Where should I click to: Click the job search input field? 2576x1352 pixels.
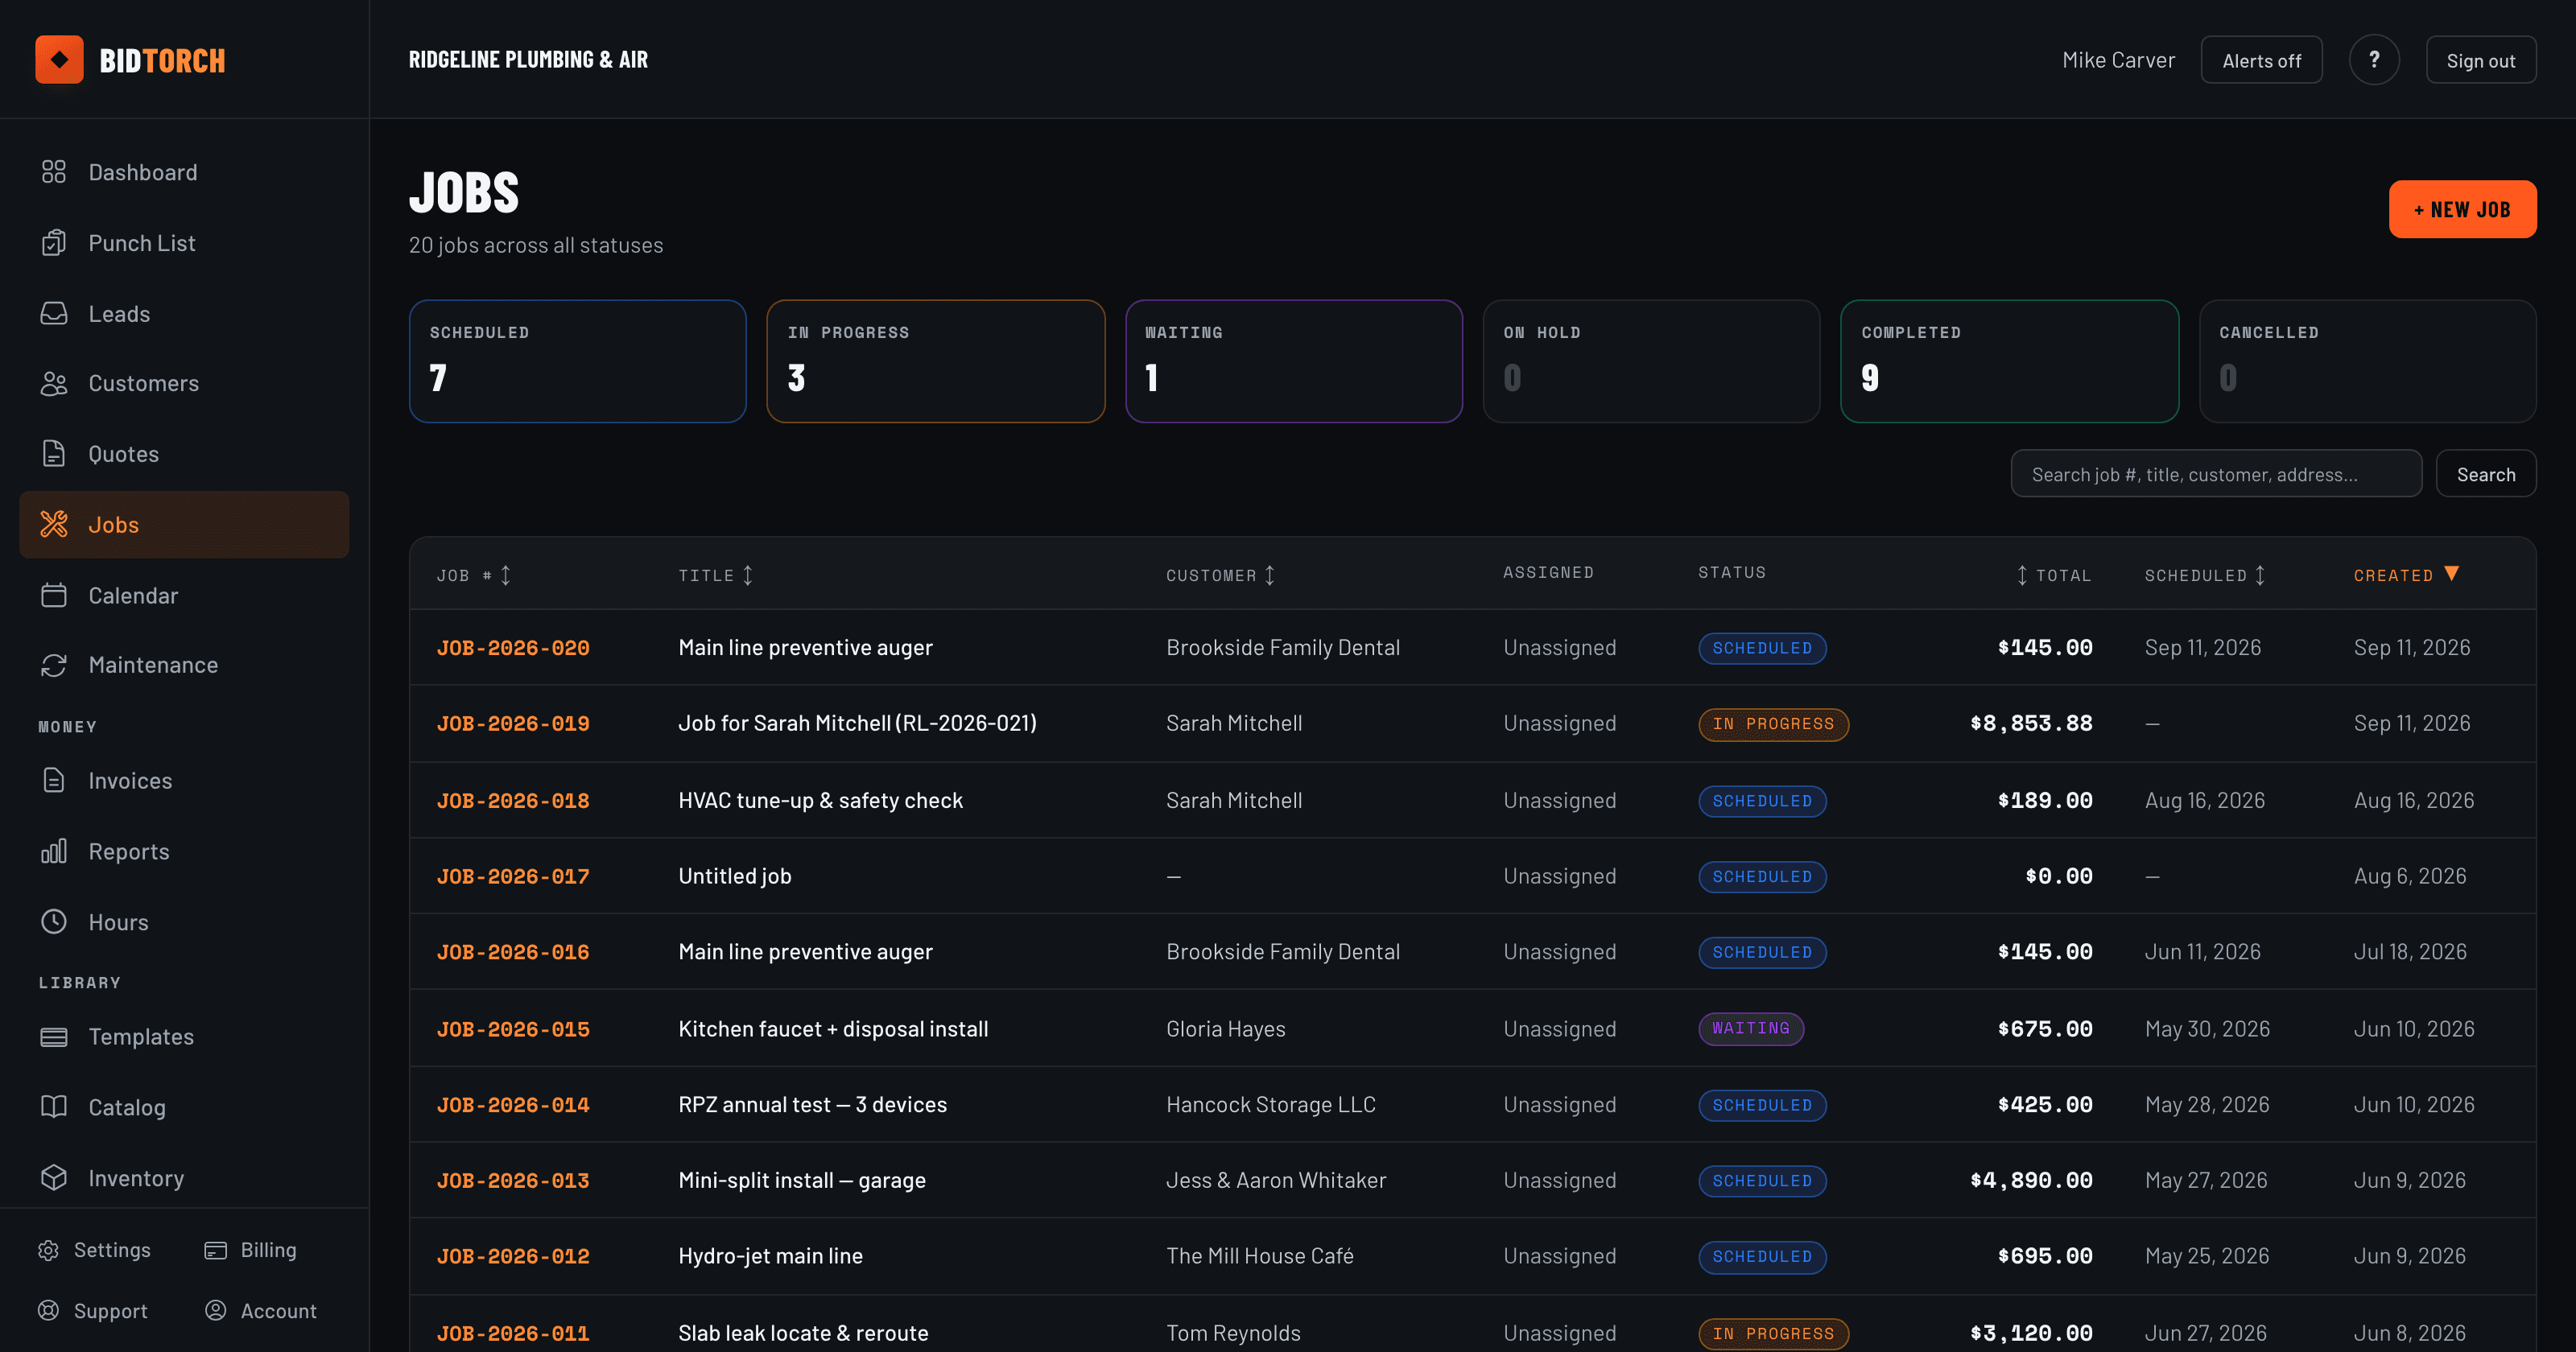click(2216, 474)
